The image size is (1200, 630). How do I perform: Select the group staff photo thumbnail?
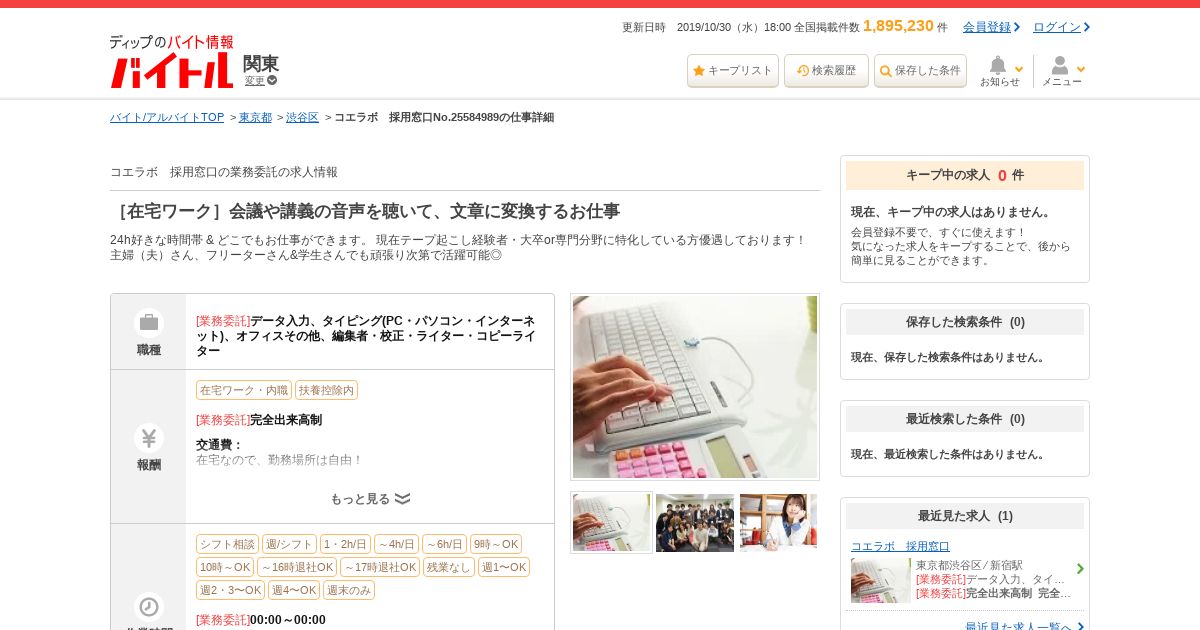coord(695,522)
